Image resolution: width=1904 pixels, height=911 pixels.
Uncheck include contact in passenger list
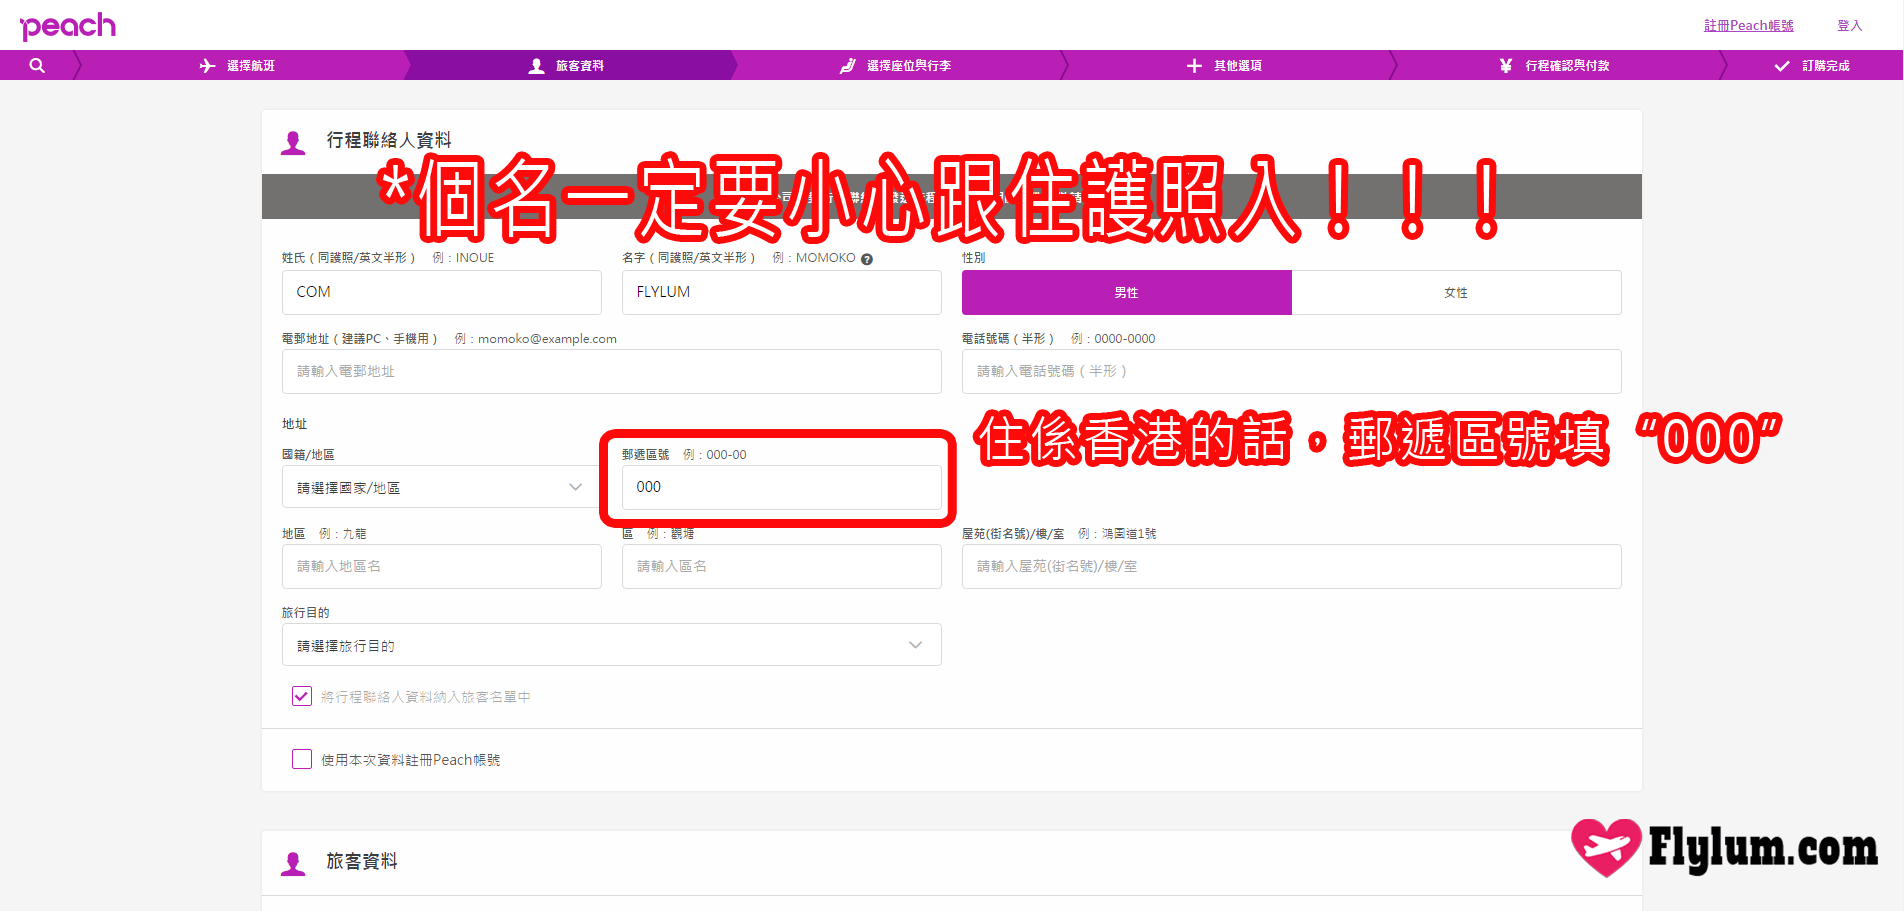click(x=302, y=696)
